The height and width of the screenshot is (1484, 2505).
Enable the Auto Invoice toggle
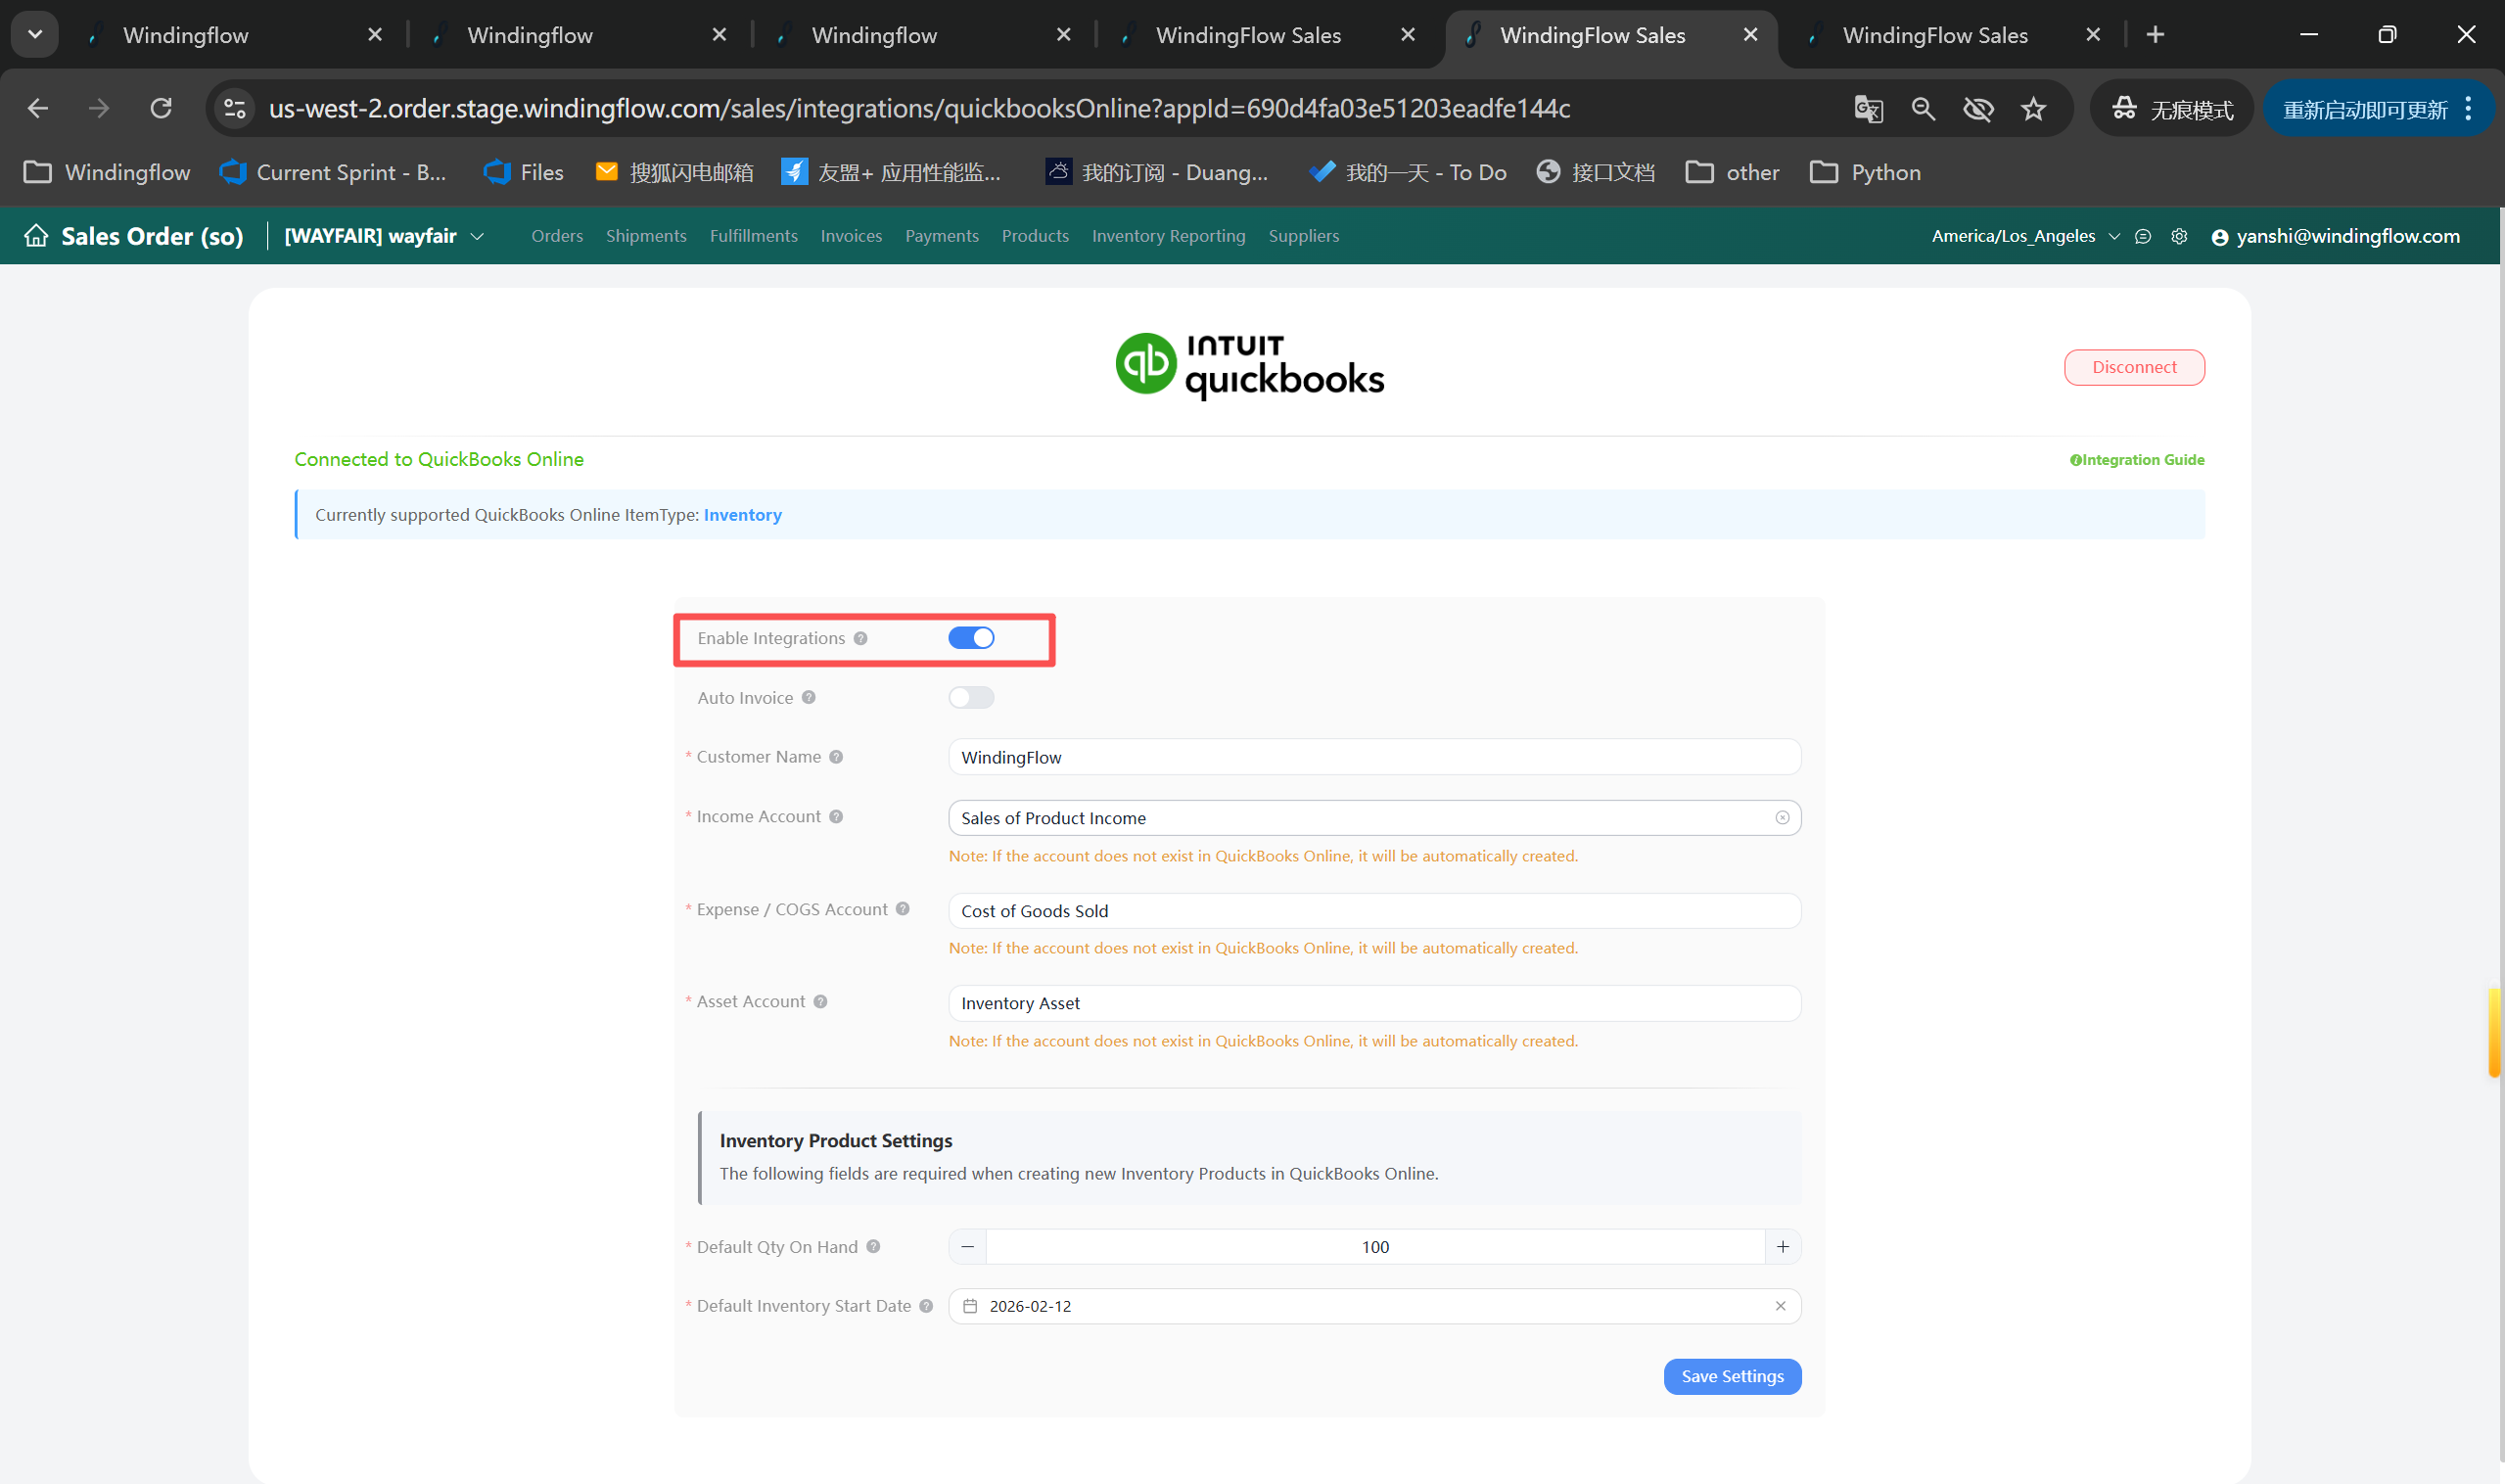click(x=970, y=697)
